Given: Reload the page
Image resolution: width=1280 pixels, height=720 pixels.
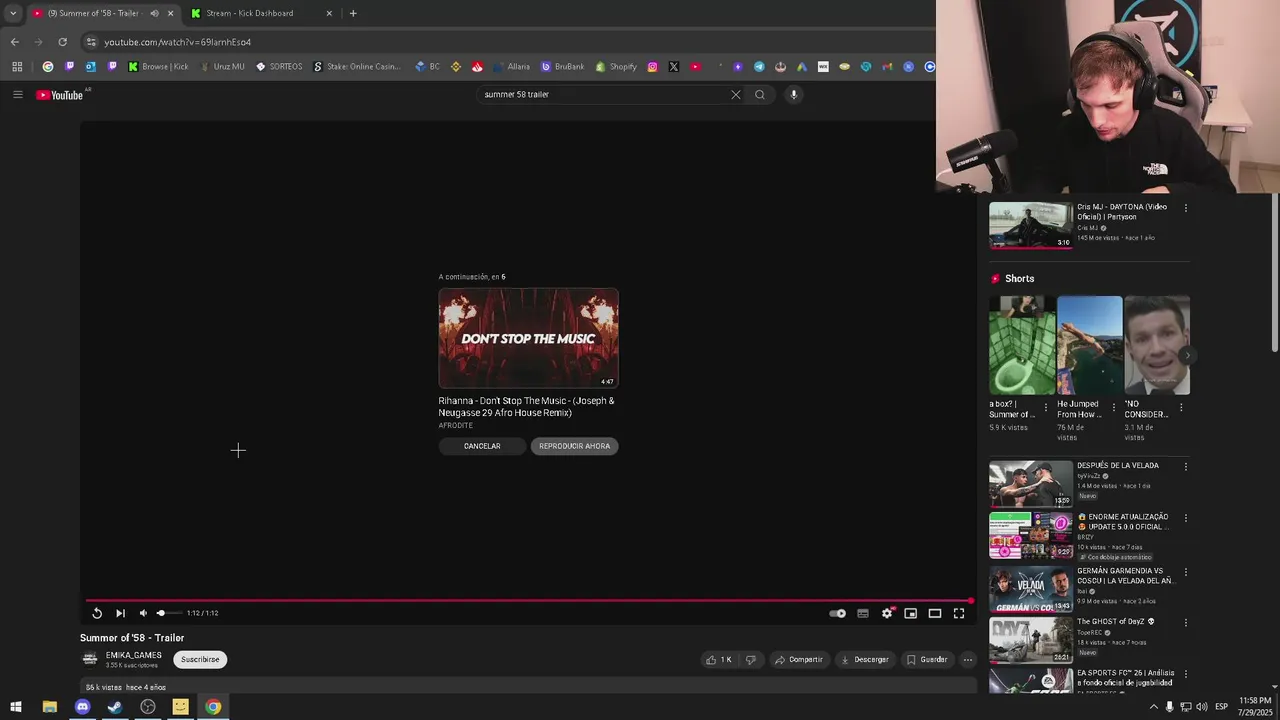Looking at the screenshot, I should click(x=62, y=42).
